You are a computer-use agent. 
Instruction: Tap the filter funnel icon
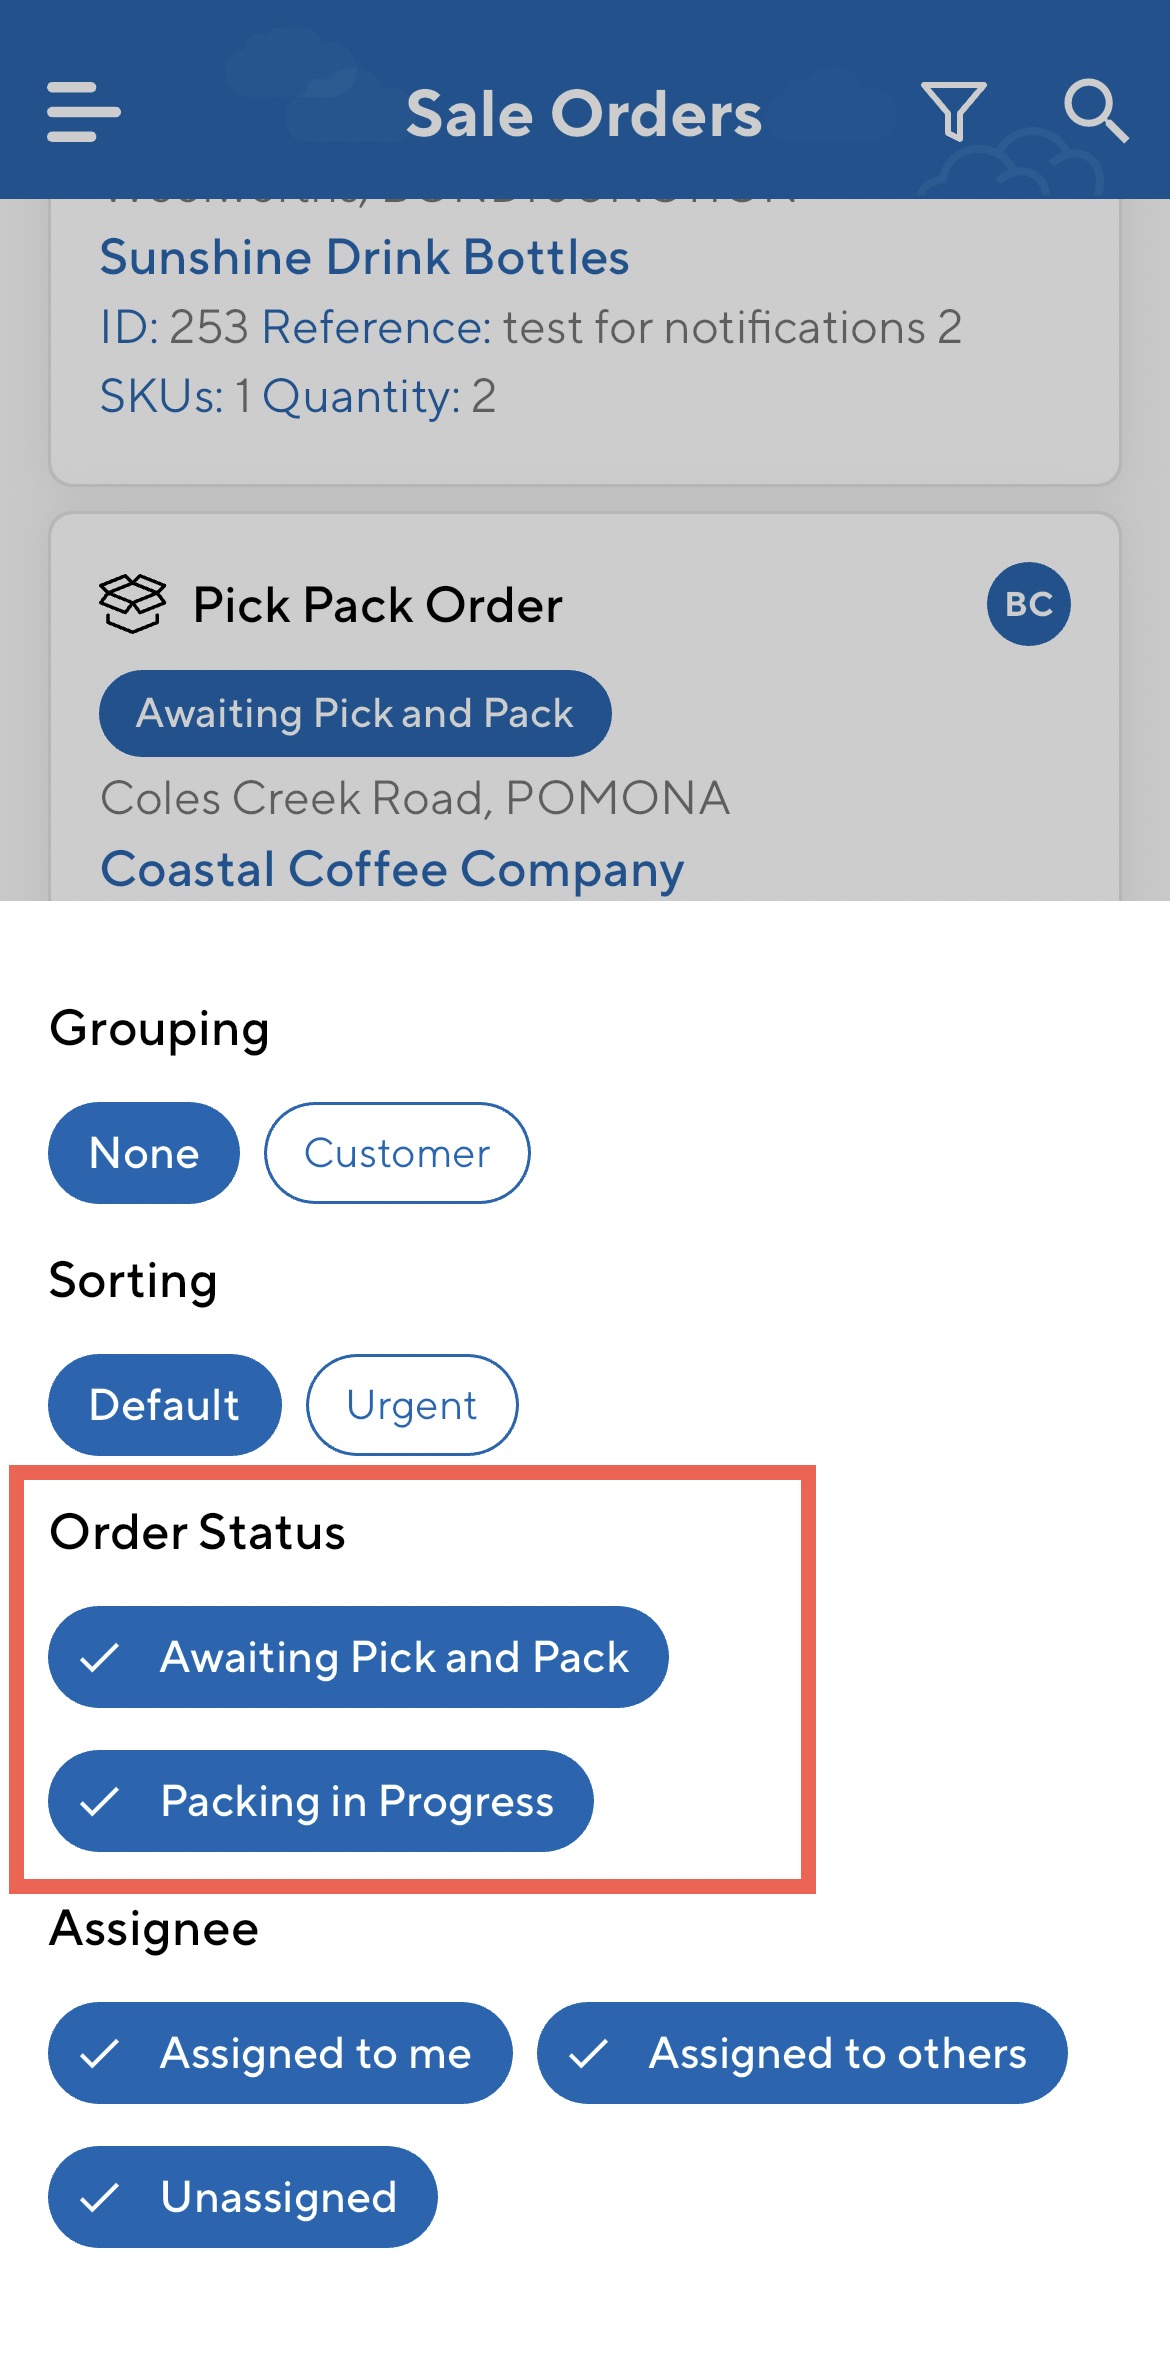(953, 110)
